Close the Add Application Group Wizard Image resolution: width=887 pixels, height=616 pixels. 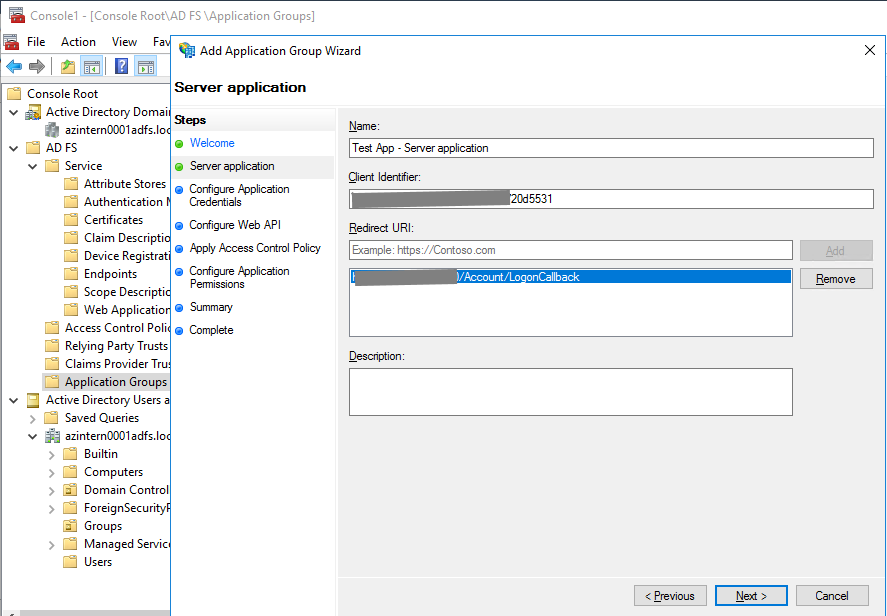tap(869, 50)
